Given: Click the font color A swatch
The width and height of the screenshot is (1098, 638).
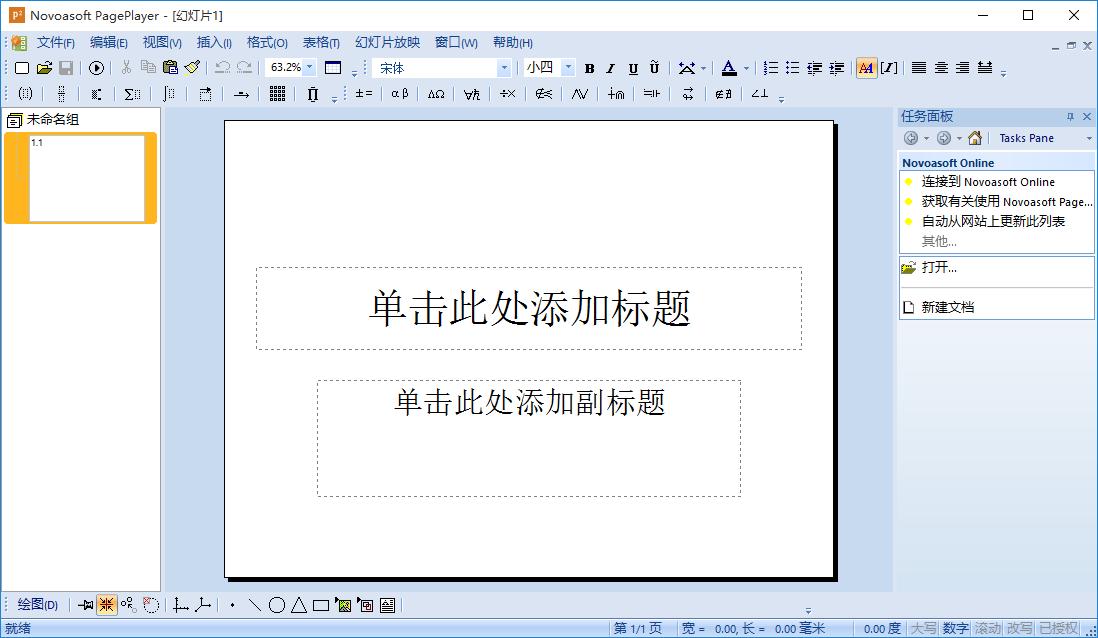Looking at the screenshot, I should tap(729, 68).
